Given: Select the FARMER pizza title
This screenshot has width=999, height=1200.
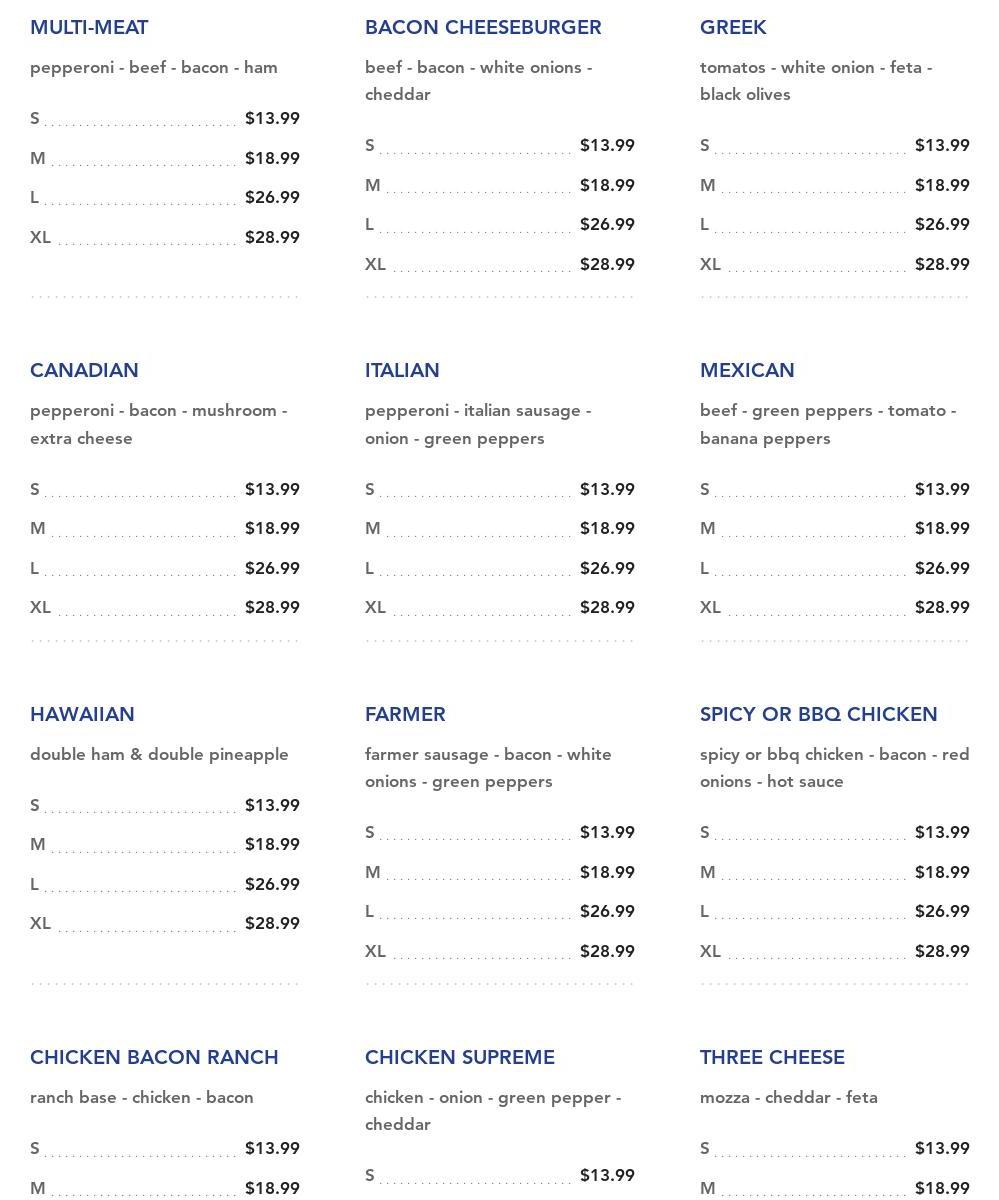Looking at the screenshot, I should [x=405, y=715].
